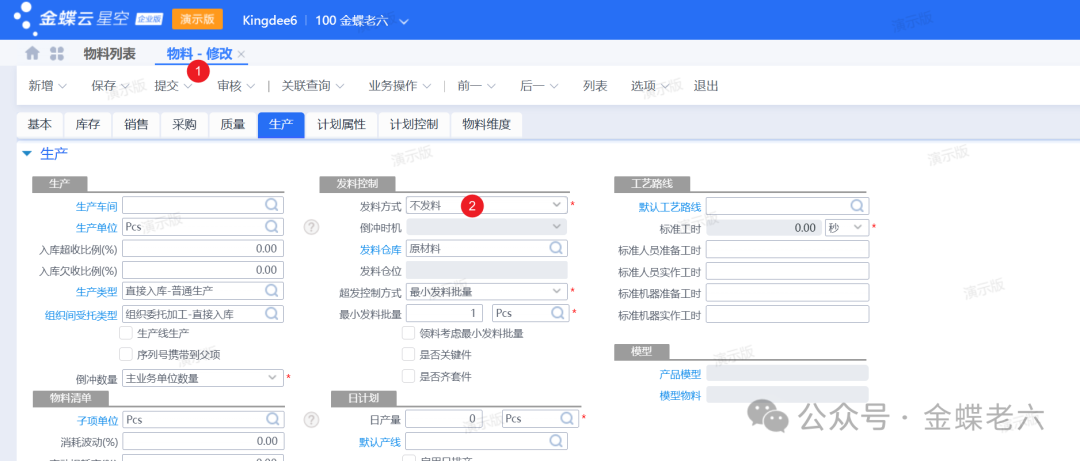Click the help question mark beside 生产单位
The image size is (1080, 461).
pyautogui.click(x=311, y=227)
